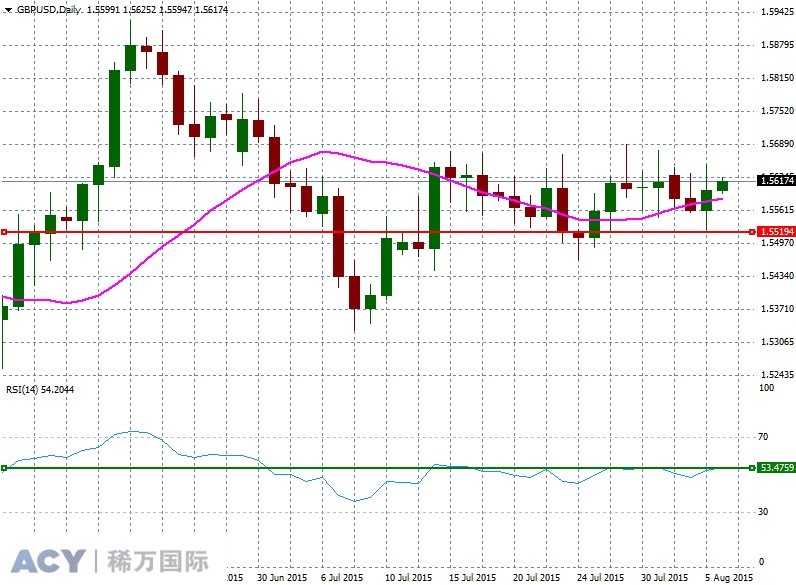Click the date label 30 Jun 2015
Image resolution: width=796 pixels, height=585 pixels.
282,578
